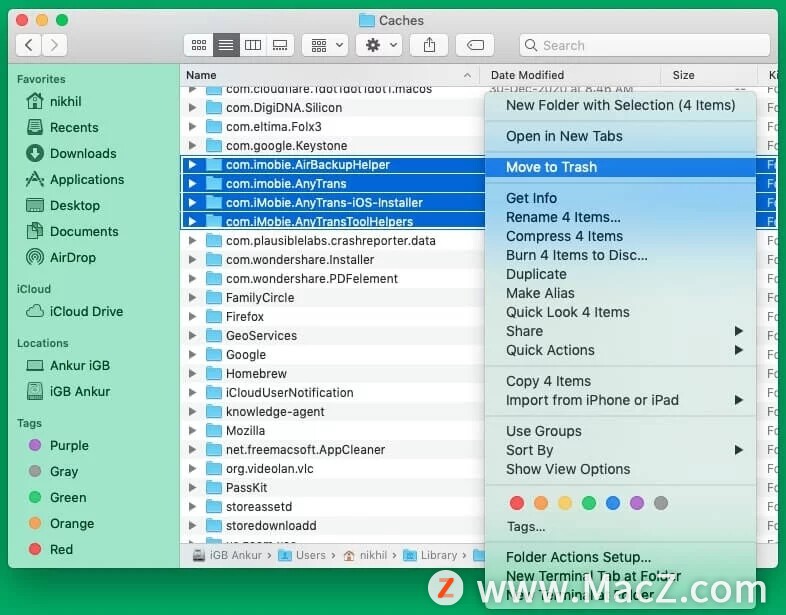Apply the red tag color in context menu
The image size is (786, 615).
(517, 503)
